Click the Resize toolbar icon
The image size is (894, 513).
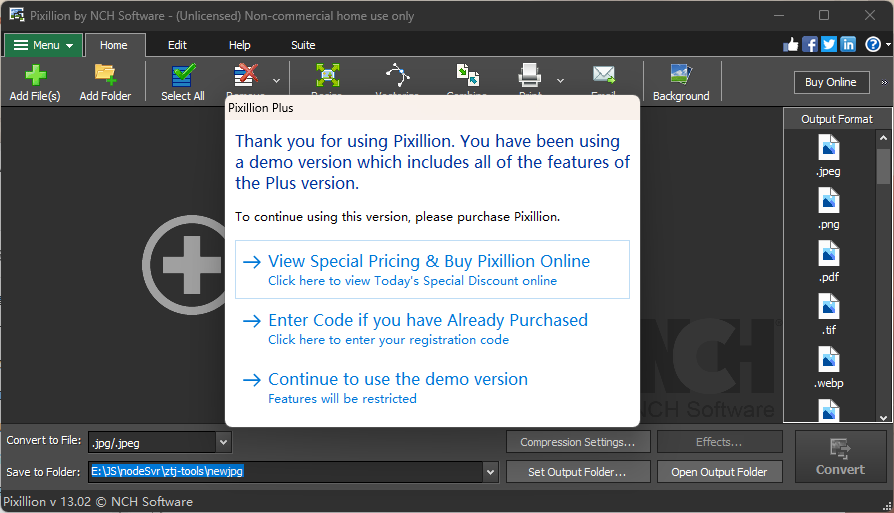click(328, 75)
